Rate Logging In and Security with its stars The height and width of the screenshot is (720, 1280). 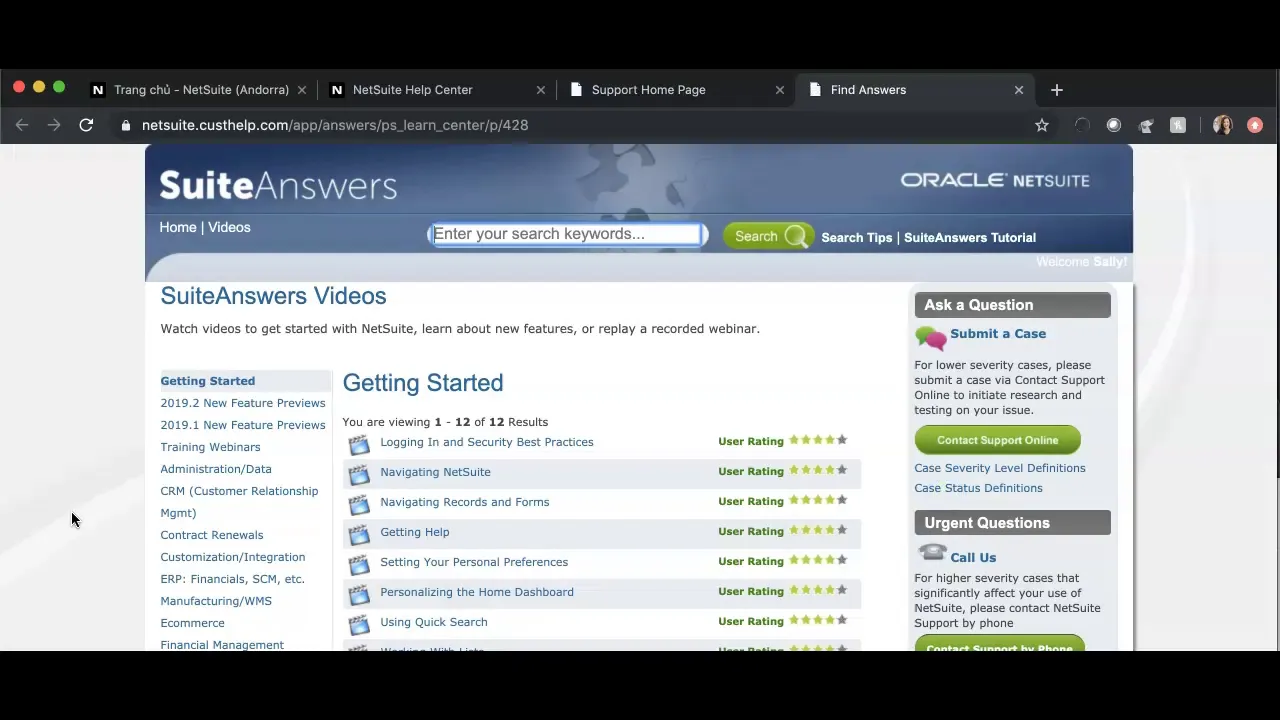tap(818, 440)
